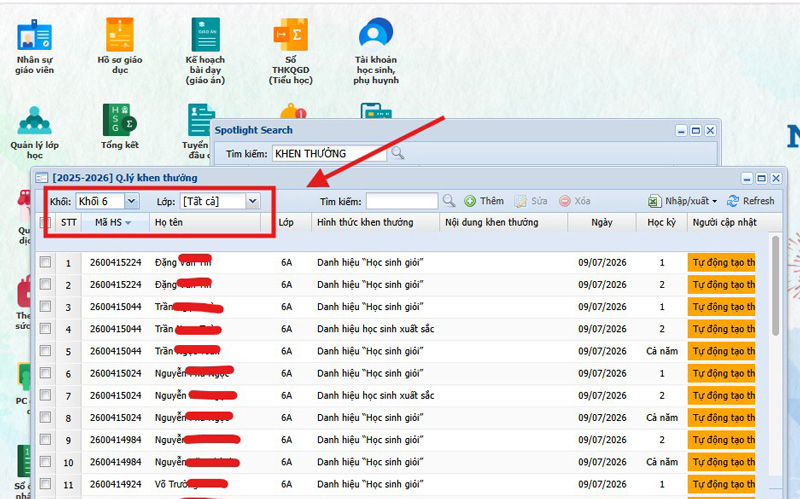The image size is (800, 499).
Task: Check the row 7 checkbox
Action: pos(45,395)
